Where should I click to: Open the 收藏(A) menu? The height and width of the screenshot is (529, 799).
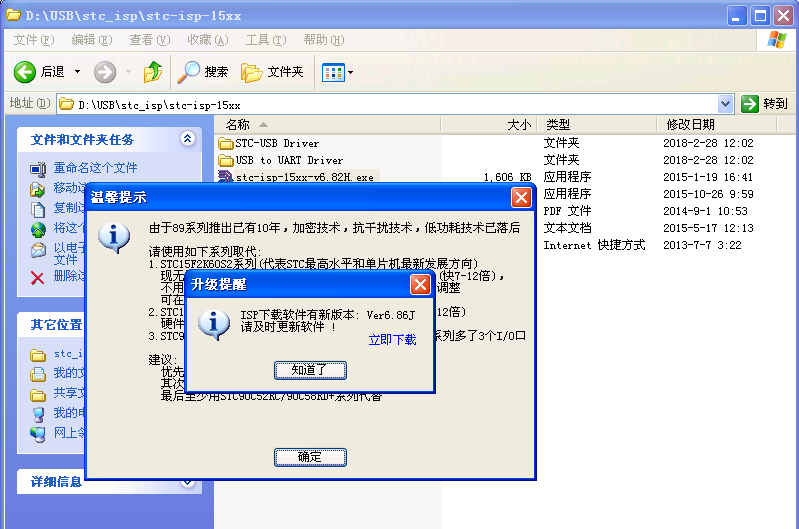[x=207, y=40]
